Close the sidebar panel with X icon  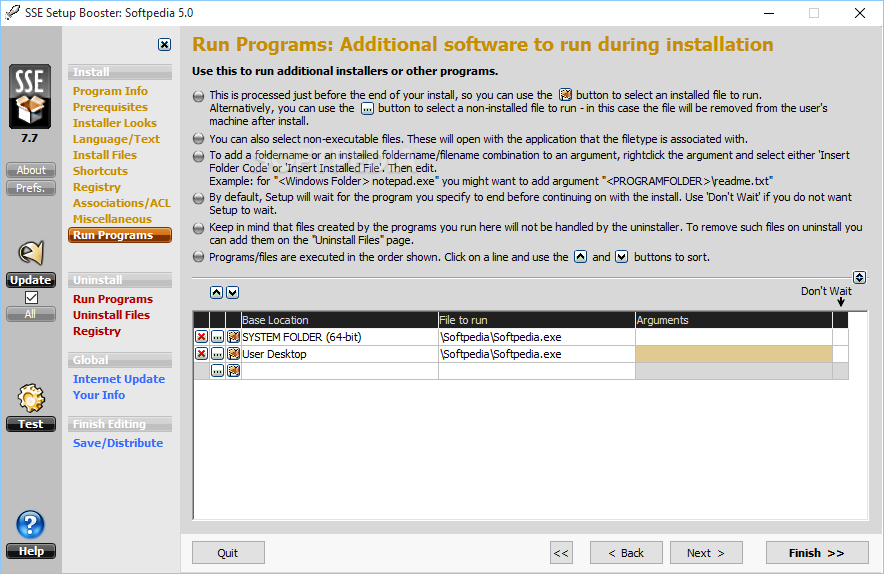pos(165,45)
